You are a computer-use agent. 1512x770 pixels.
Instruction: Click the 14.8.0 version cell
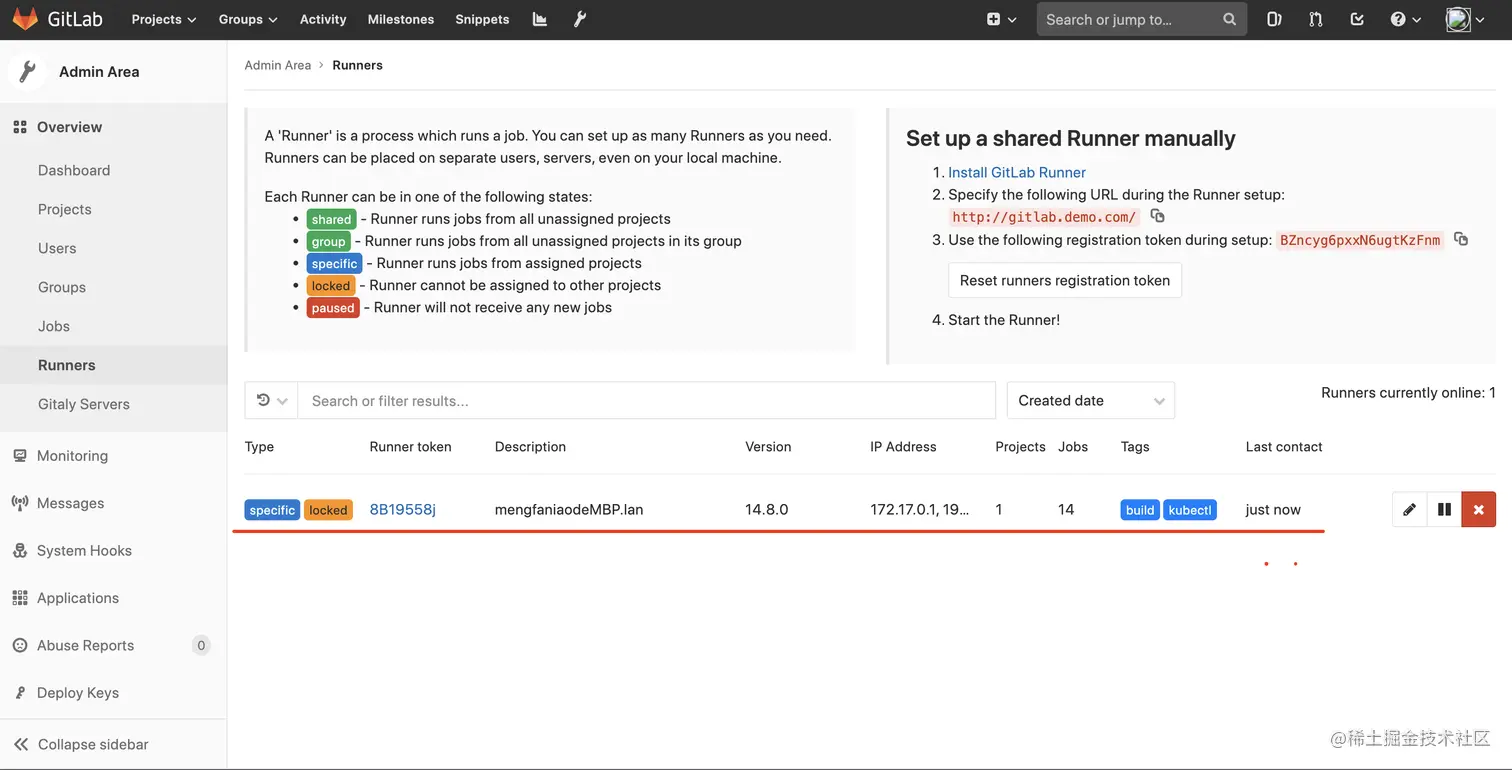(x=767, y=509)
